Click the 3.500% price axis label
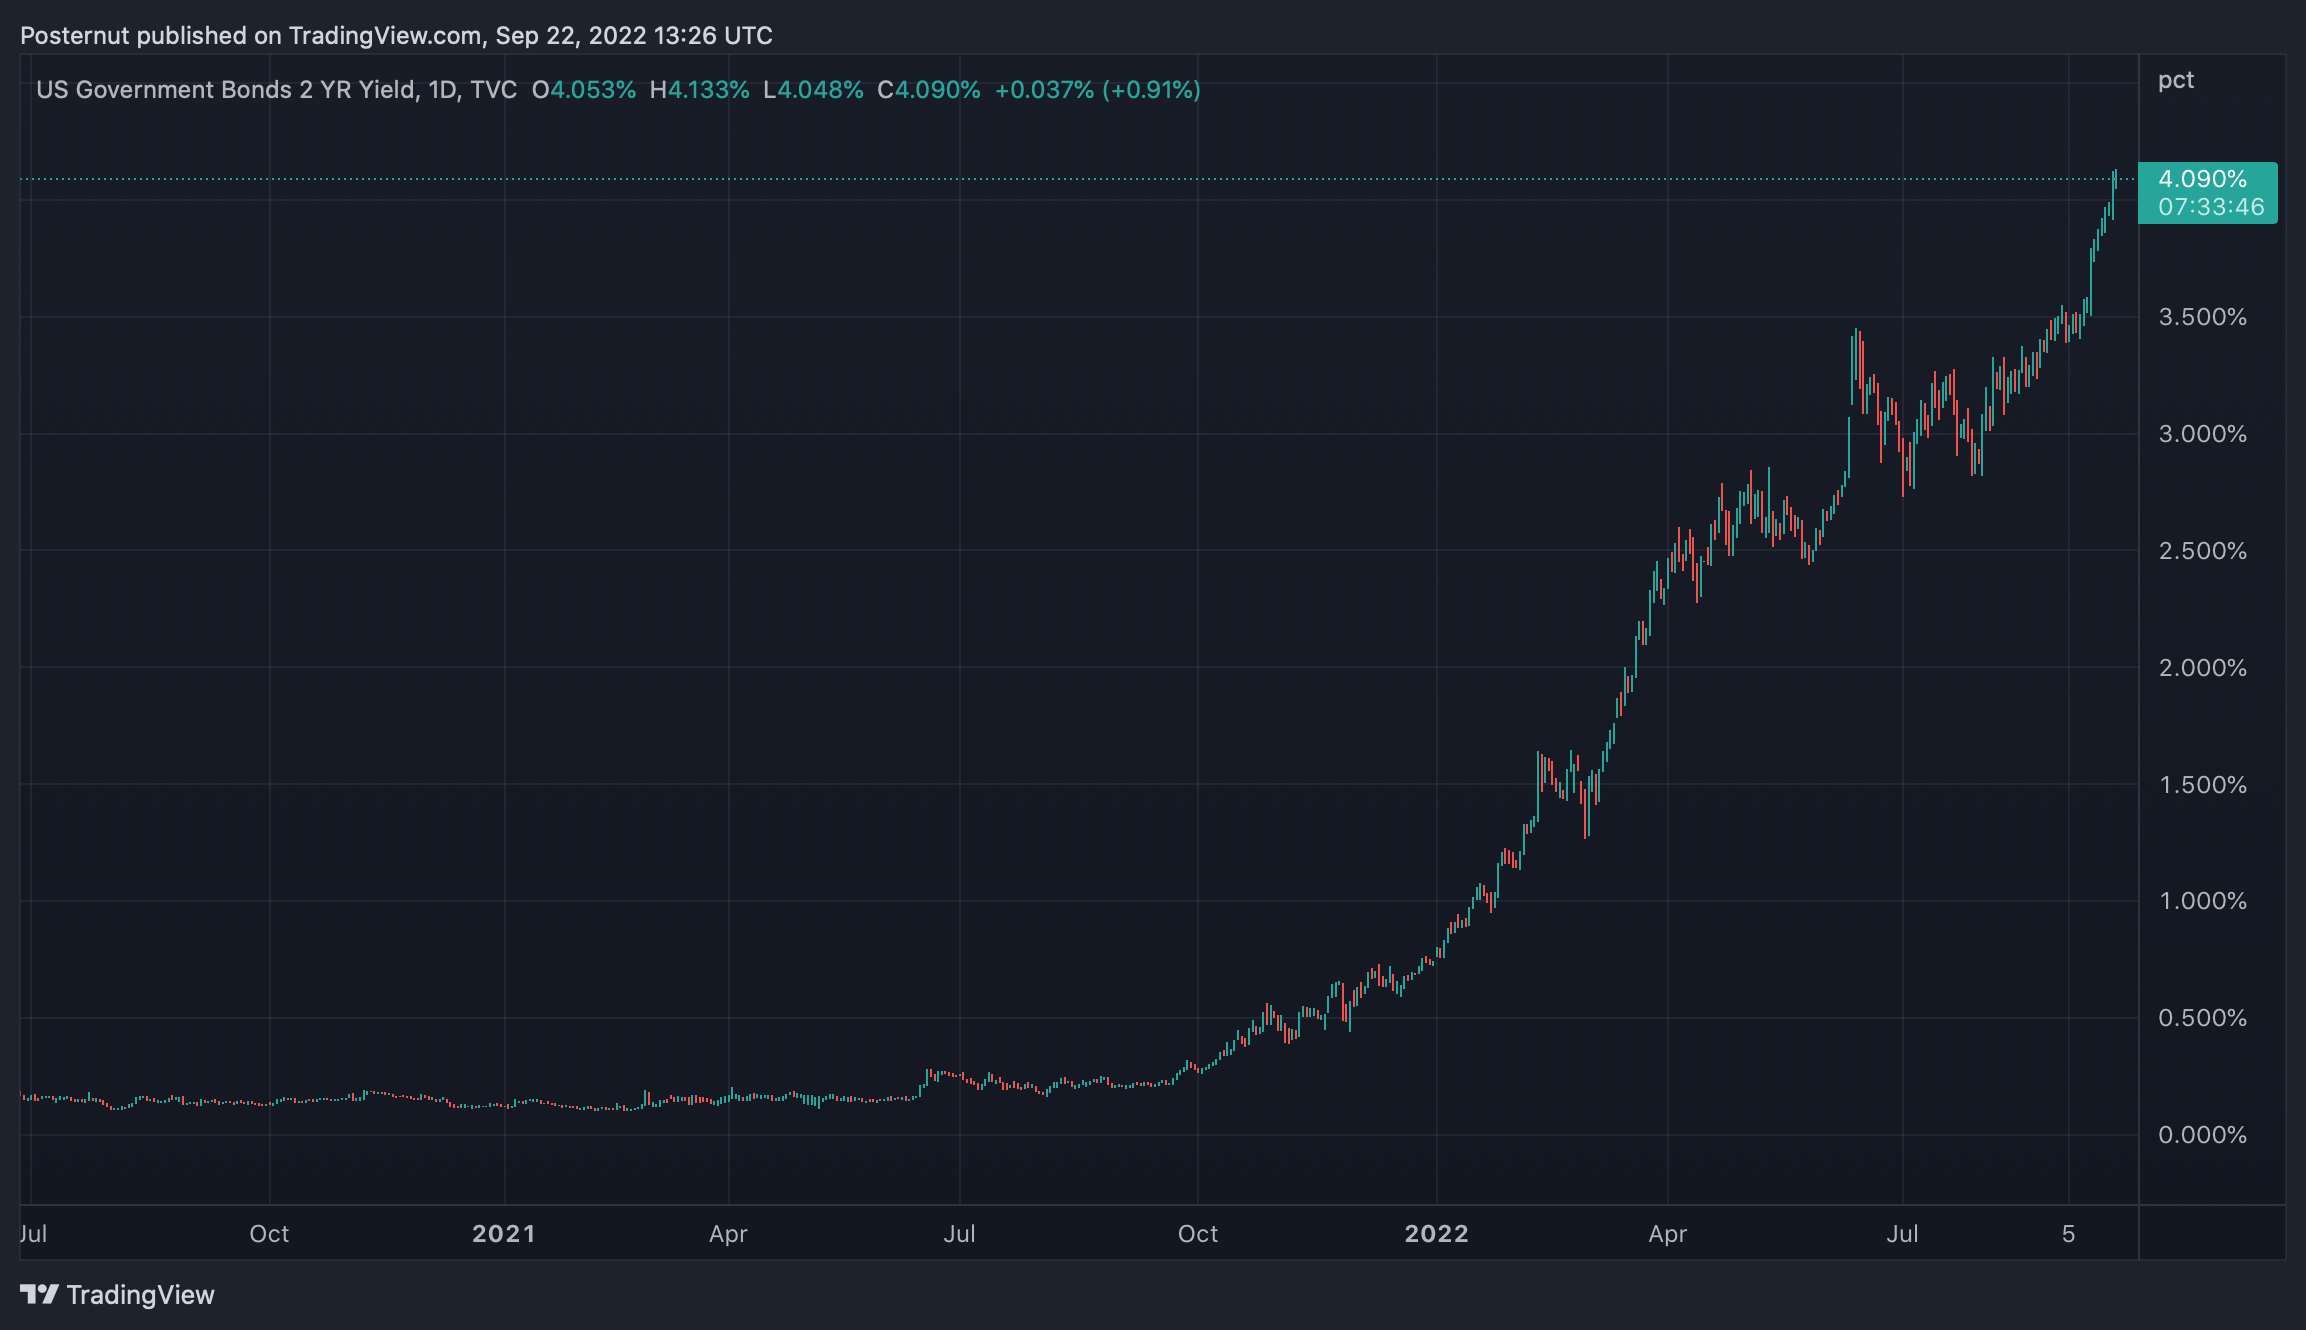The height and width of the screenshot is (1330, 2306). point(2202,317)
